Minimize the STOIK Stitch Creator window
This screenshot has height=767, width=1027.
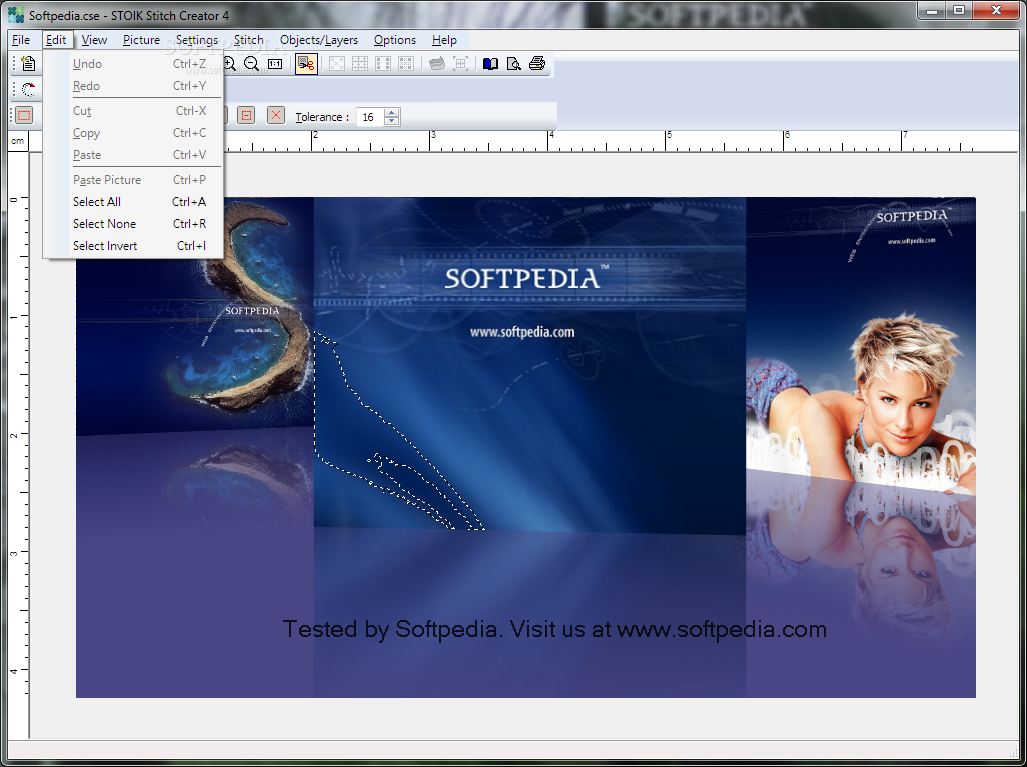[931, 10]
